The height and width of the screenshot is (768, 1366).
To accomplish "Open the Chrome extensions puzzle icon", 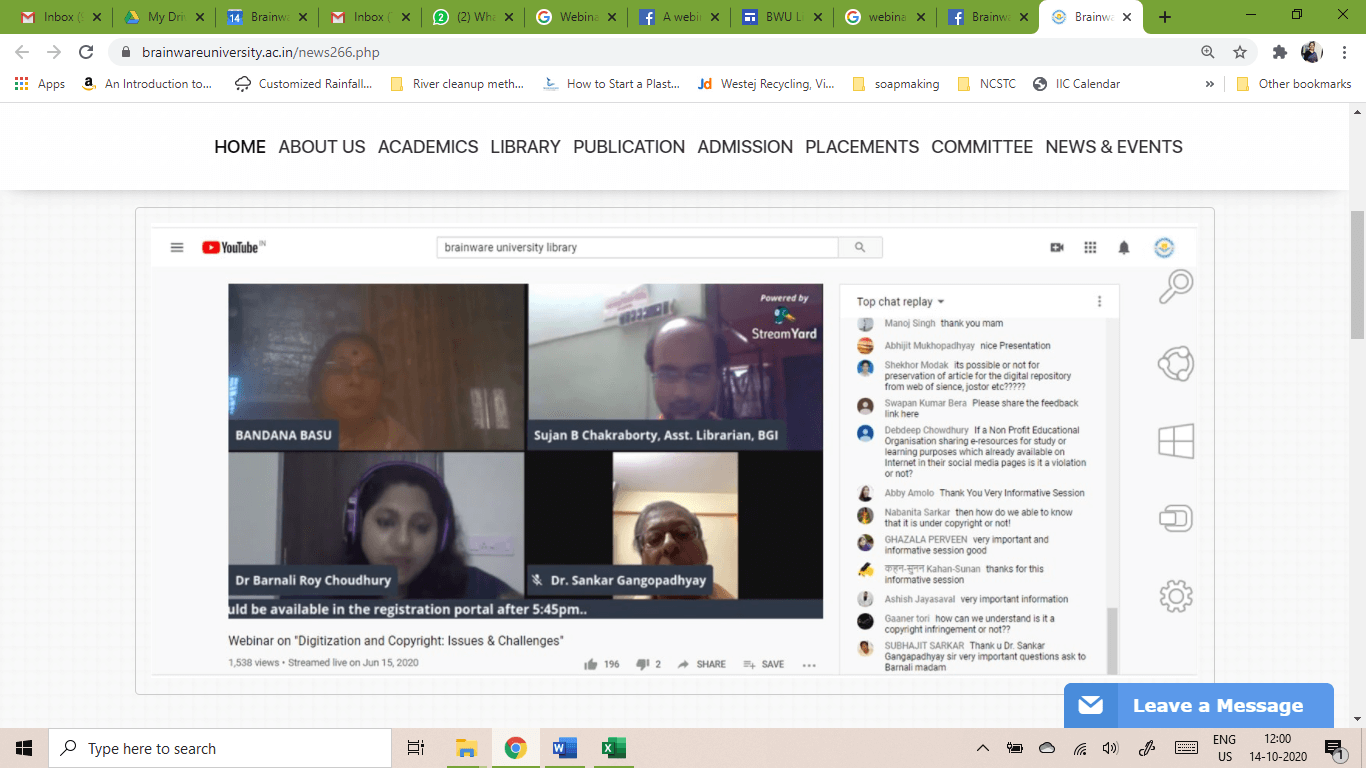I will 1279,52.
